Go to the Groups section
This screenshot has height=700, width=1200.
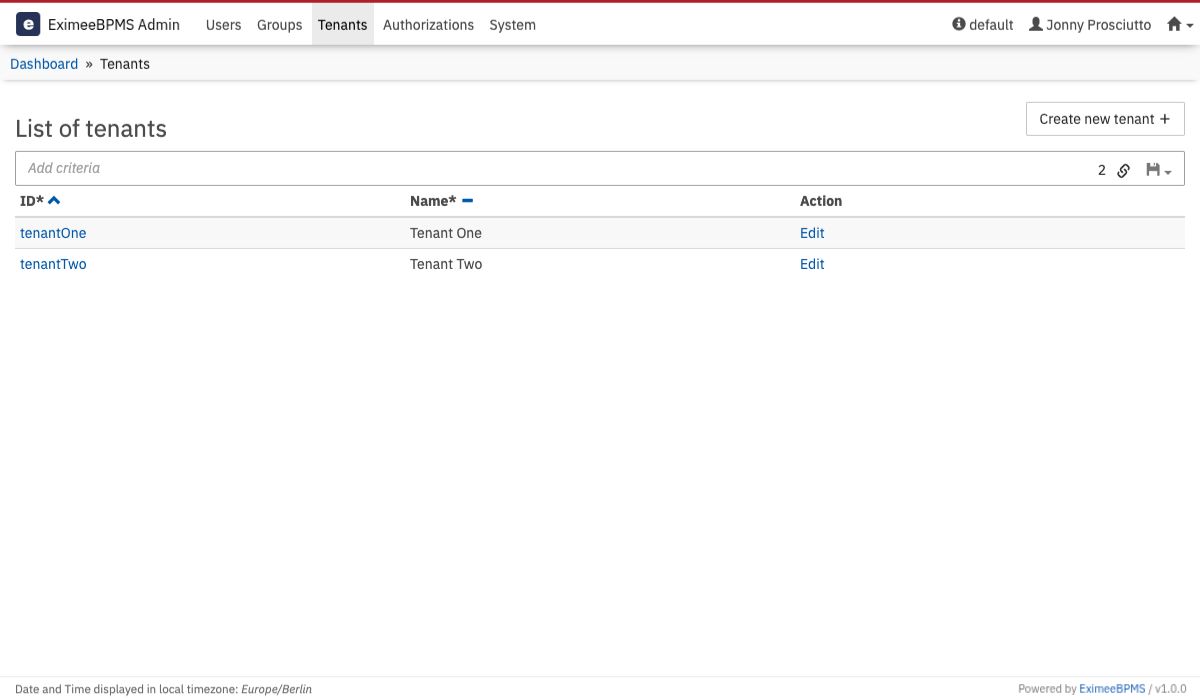point(279,24)
